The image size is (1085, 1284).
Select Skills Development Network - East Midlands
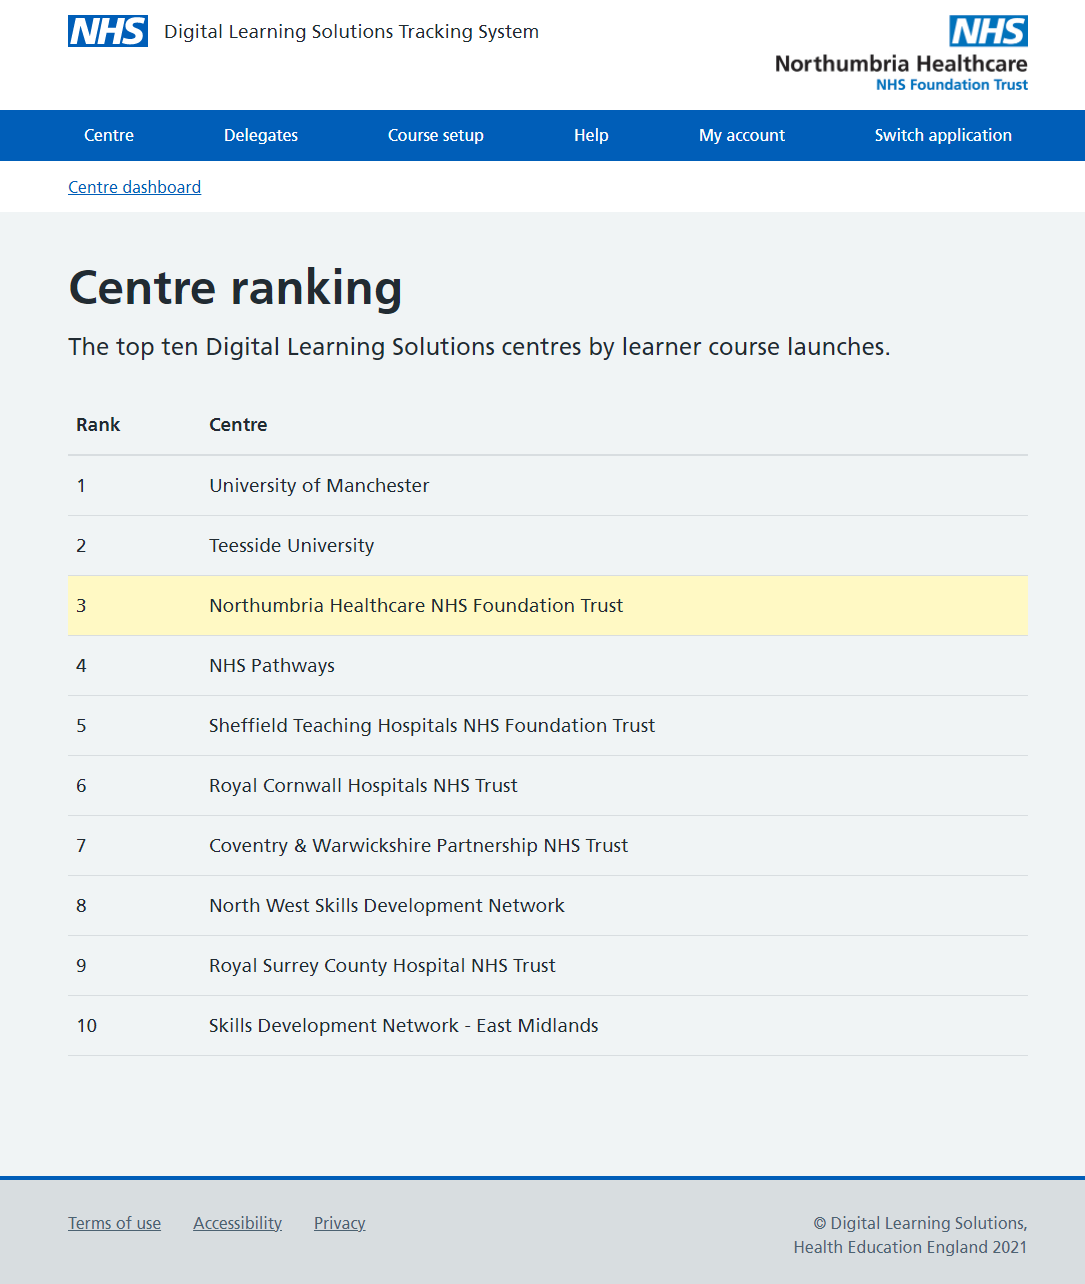click(403, 1026)
